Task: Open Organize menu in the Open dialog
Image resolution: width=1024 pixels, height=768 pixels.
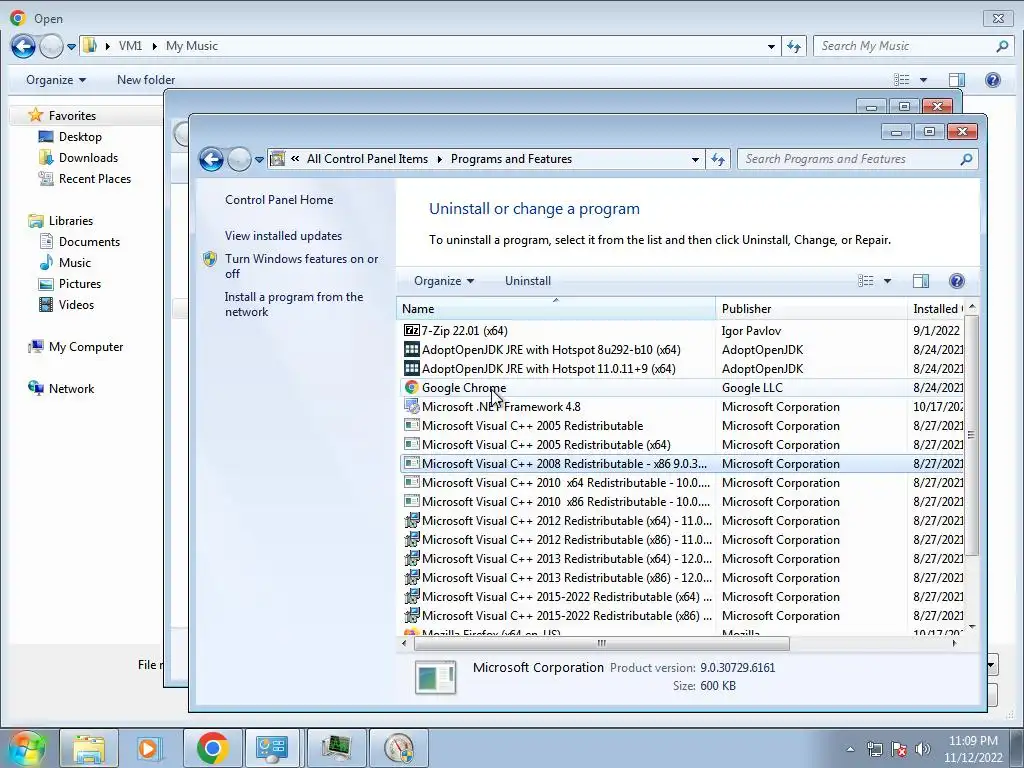Action: 56,80
